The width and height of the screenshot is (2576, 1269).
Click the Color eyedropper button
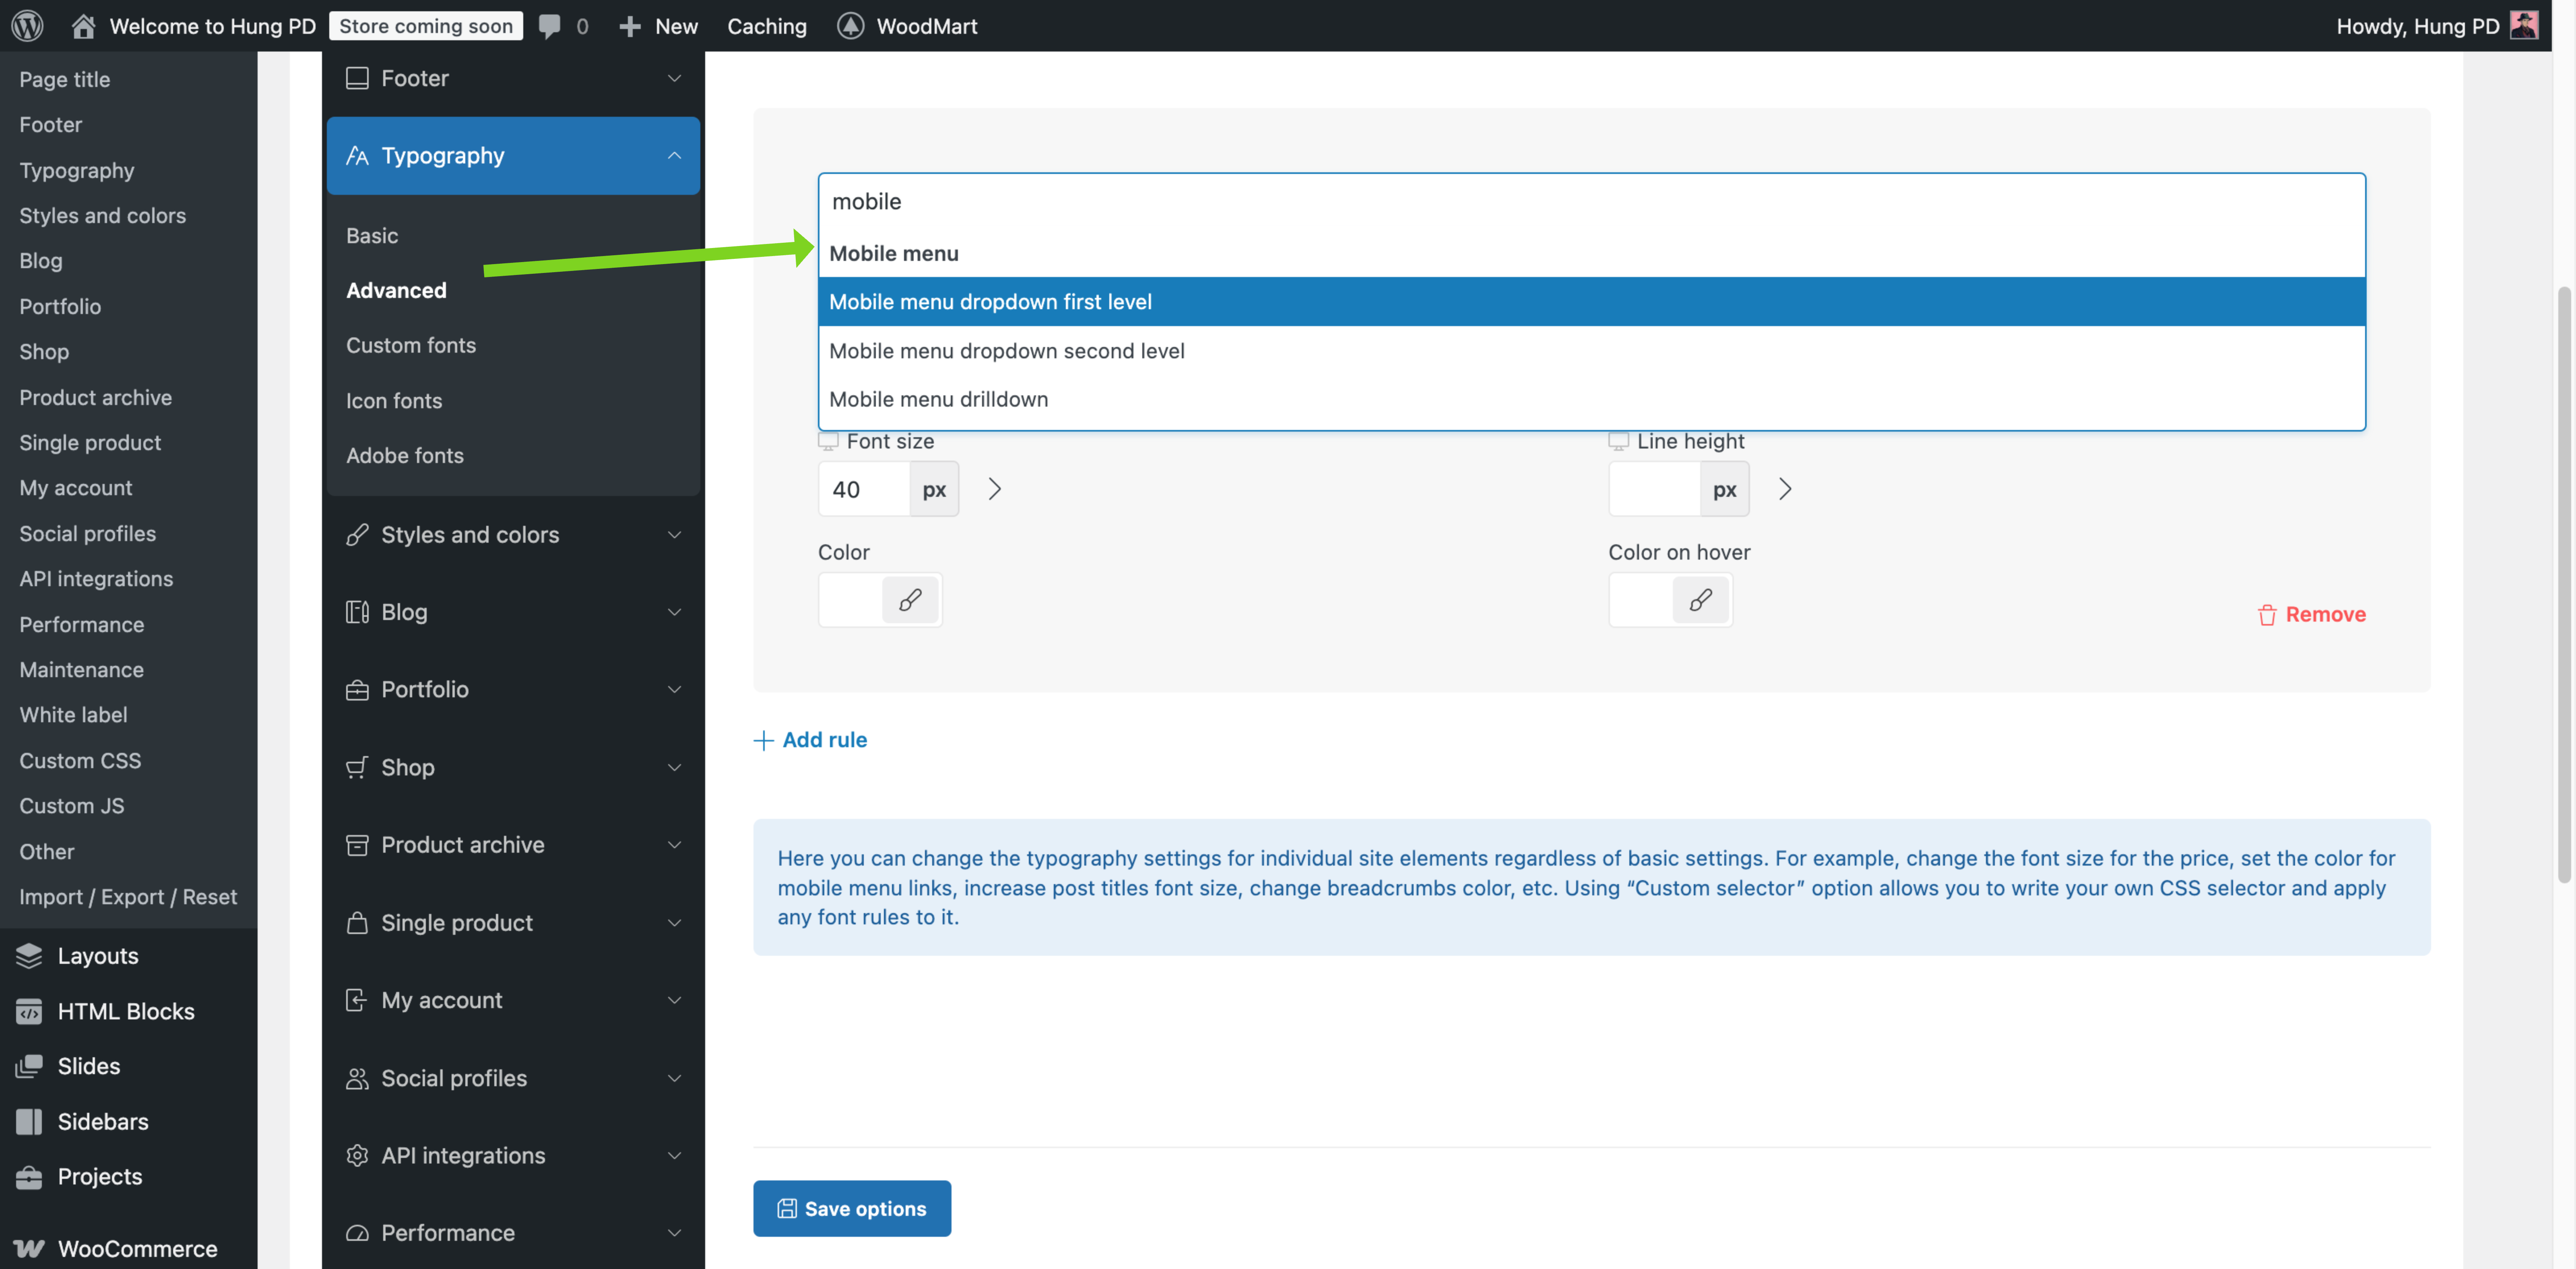tap(910, 600)
